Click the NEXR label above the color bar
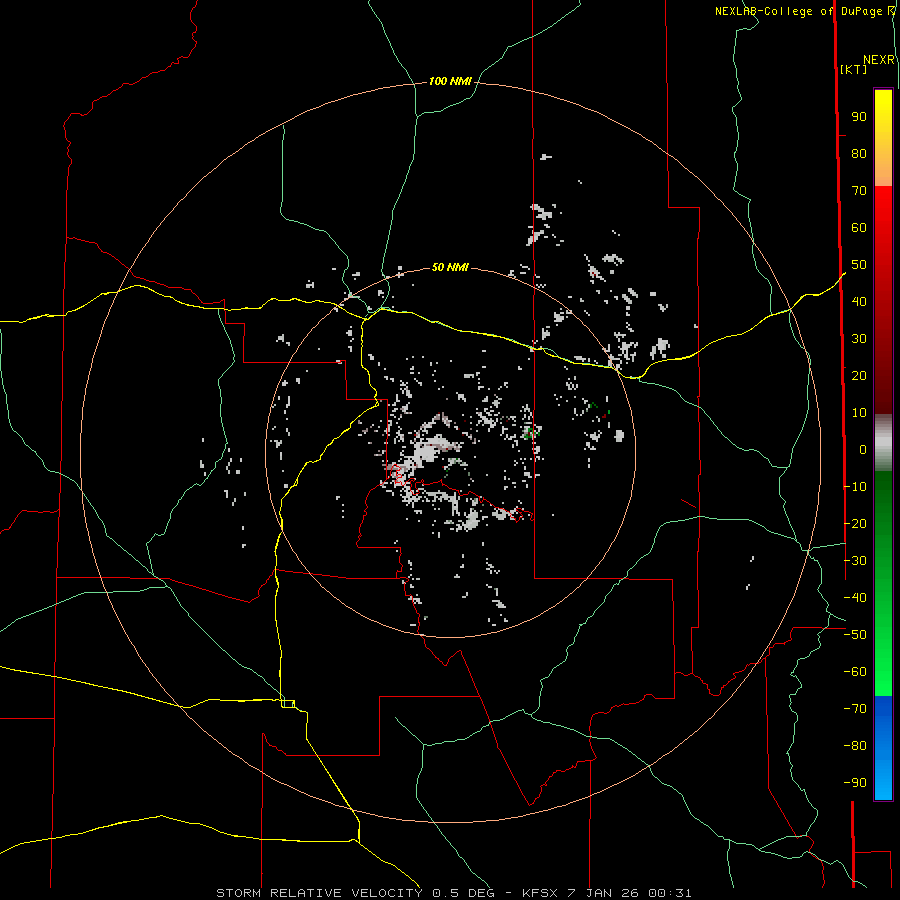 tap(879, 60)
